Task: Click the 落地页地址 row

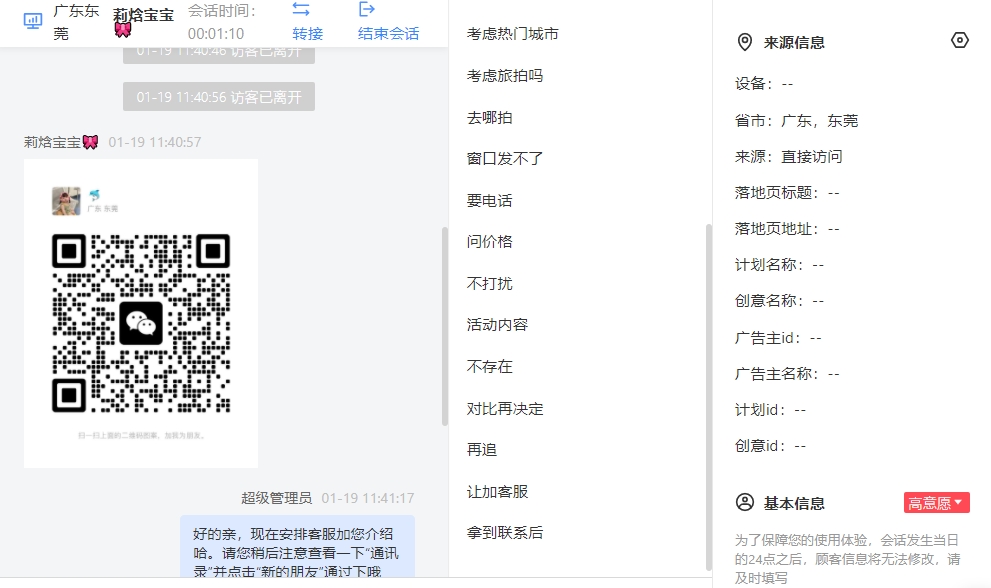Action: [787, 229]
